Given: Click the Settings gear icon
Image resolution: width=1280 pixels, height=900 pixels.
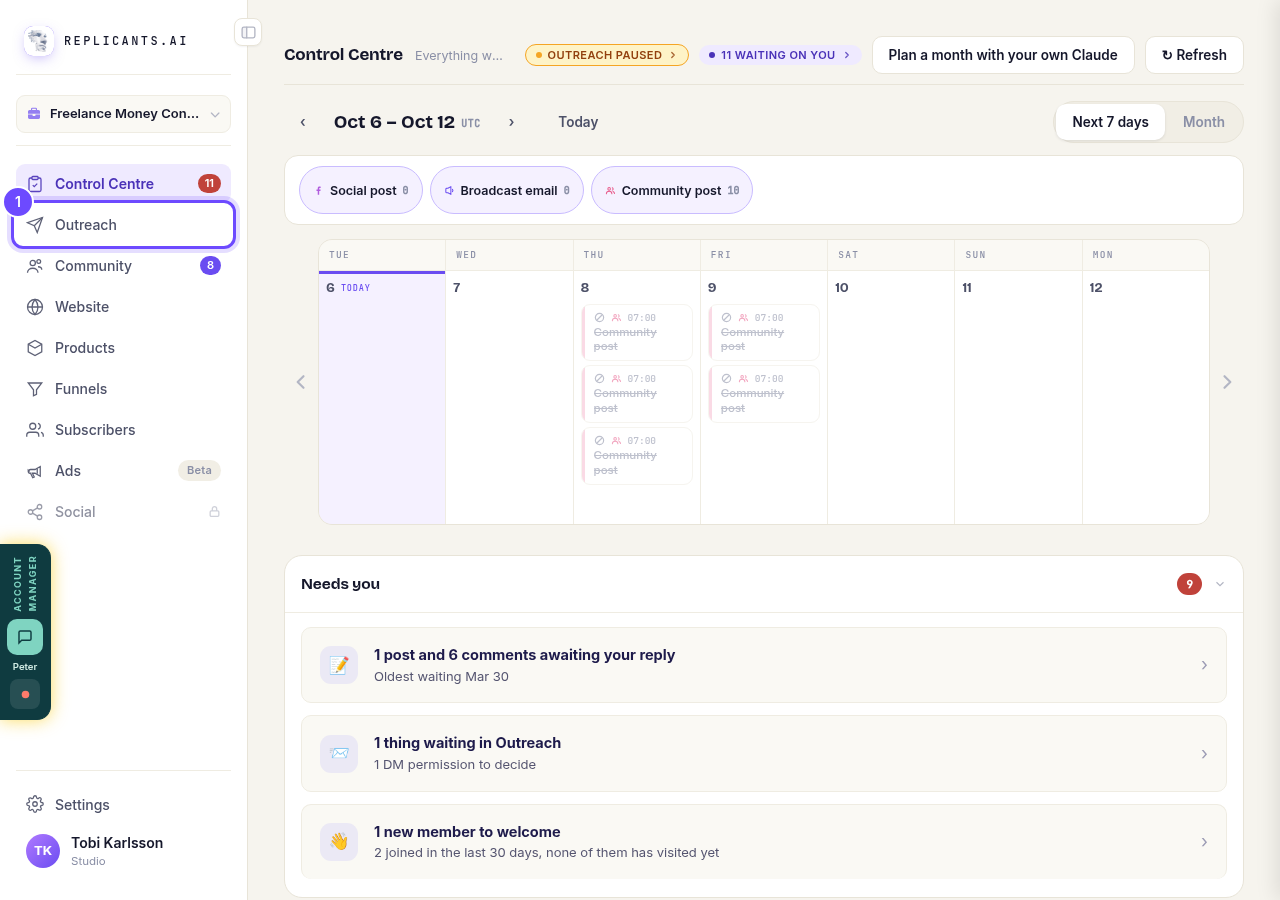Looking at the screenshot, I should point(35,804).
